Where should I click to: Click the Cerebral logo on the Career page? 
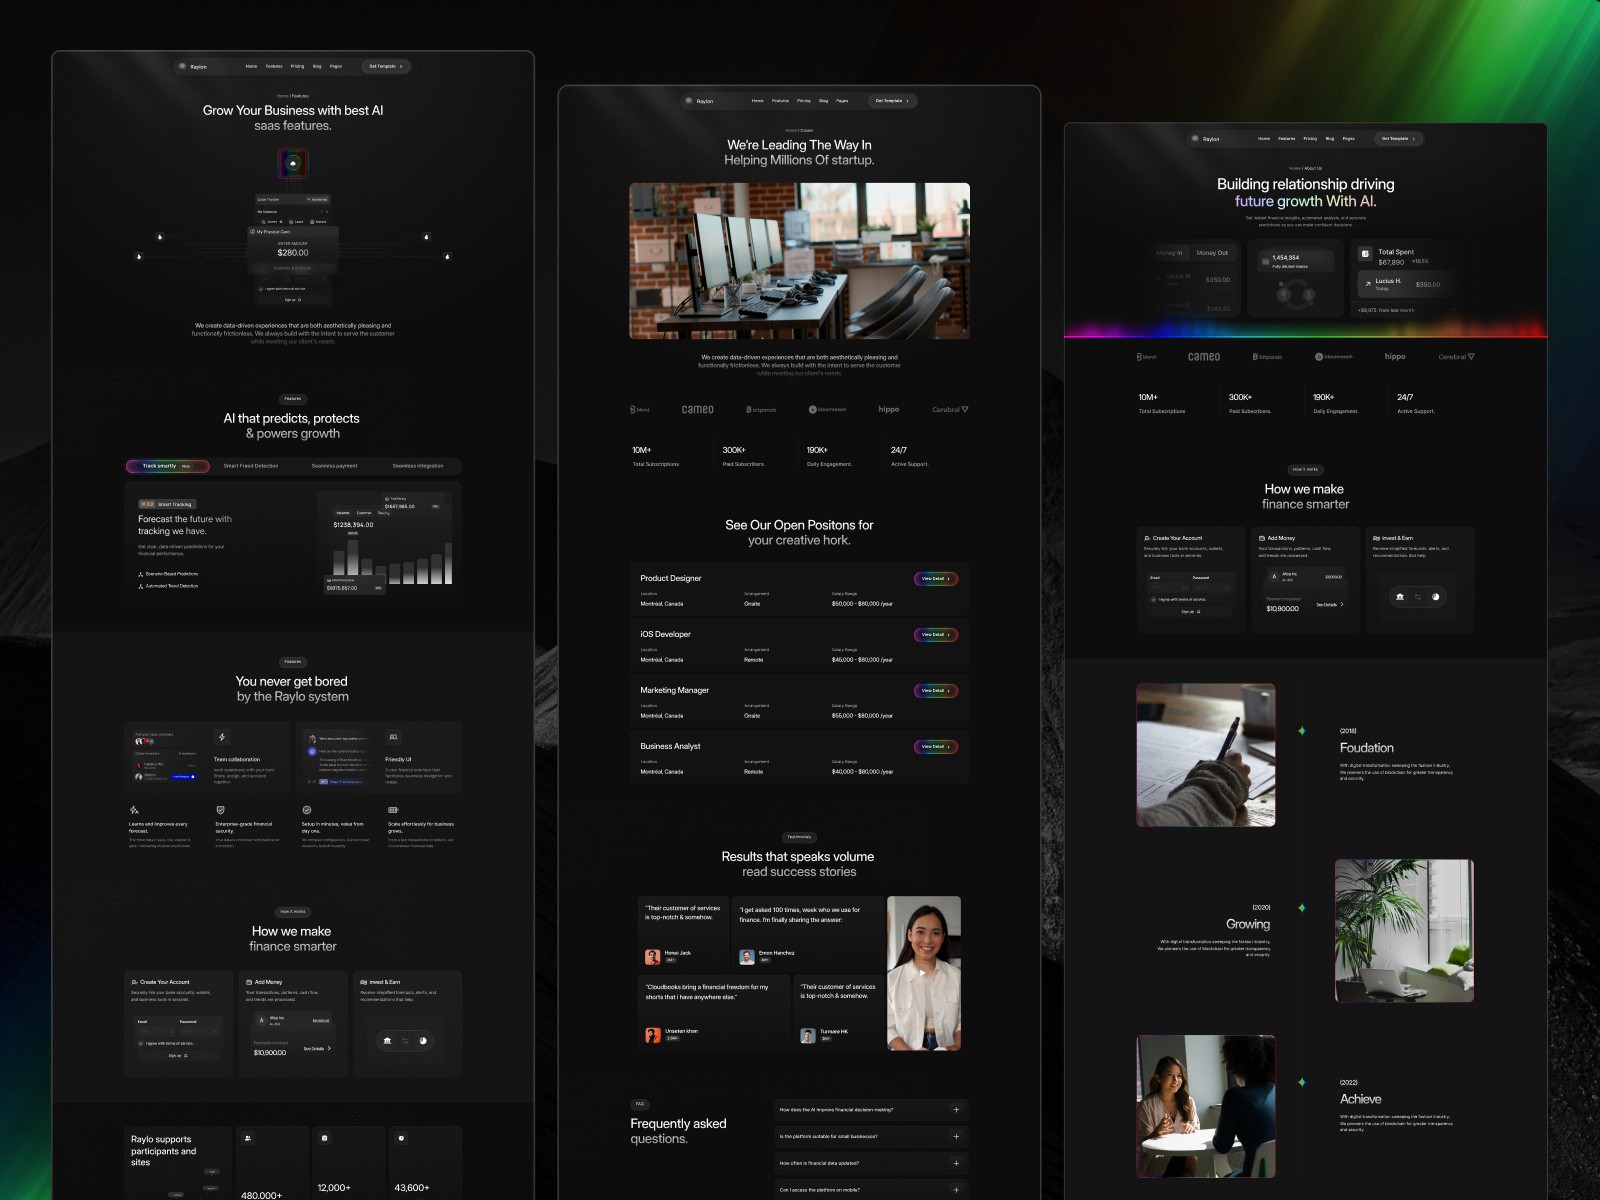click(950, 410)
